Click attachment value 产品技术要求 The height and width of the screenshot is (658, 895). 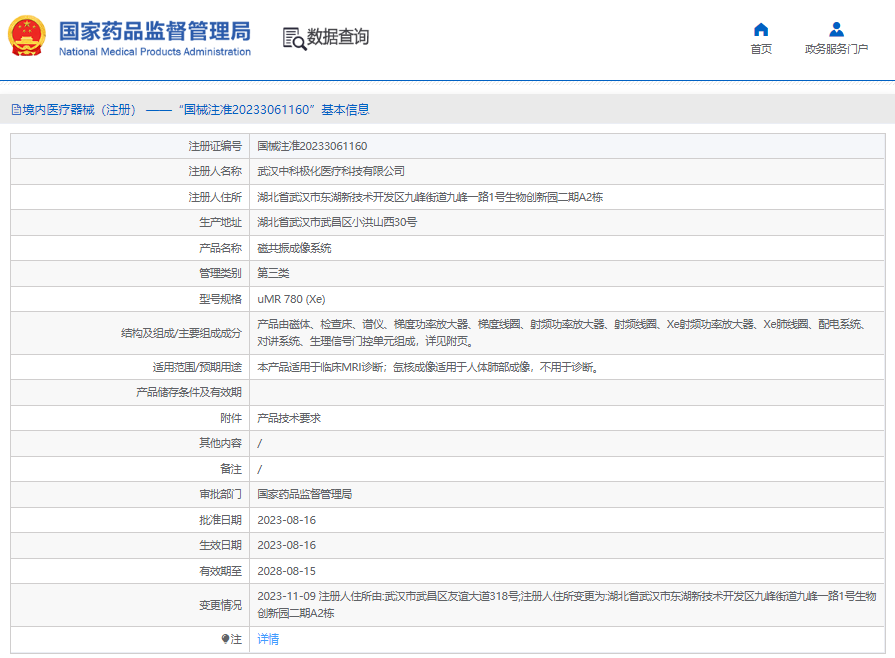tap(289, 418)
